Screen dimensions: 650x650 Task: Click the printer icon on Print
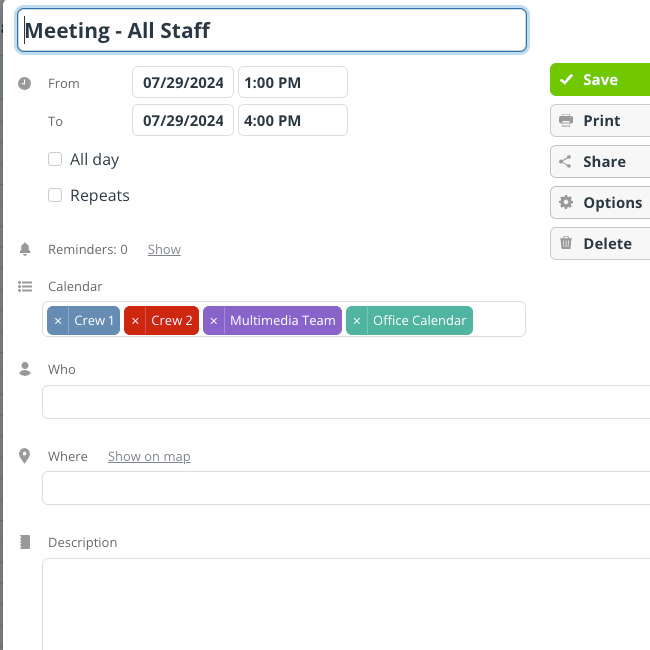566,121
